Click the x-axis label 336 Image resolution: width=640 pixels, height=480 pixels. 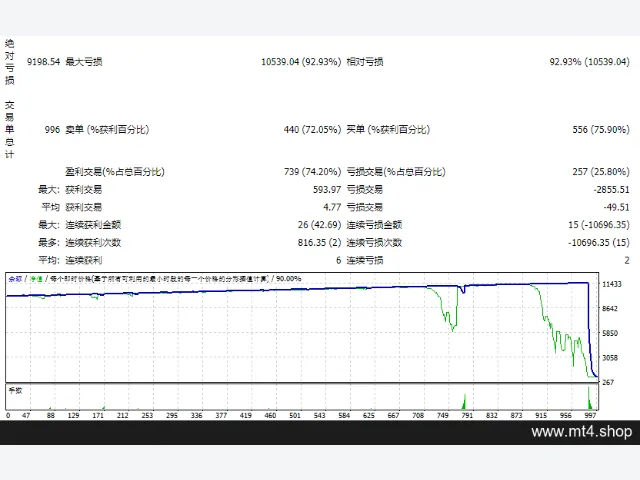(196, 416)
